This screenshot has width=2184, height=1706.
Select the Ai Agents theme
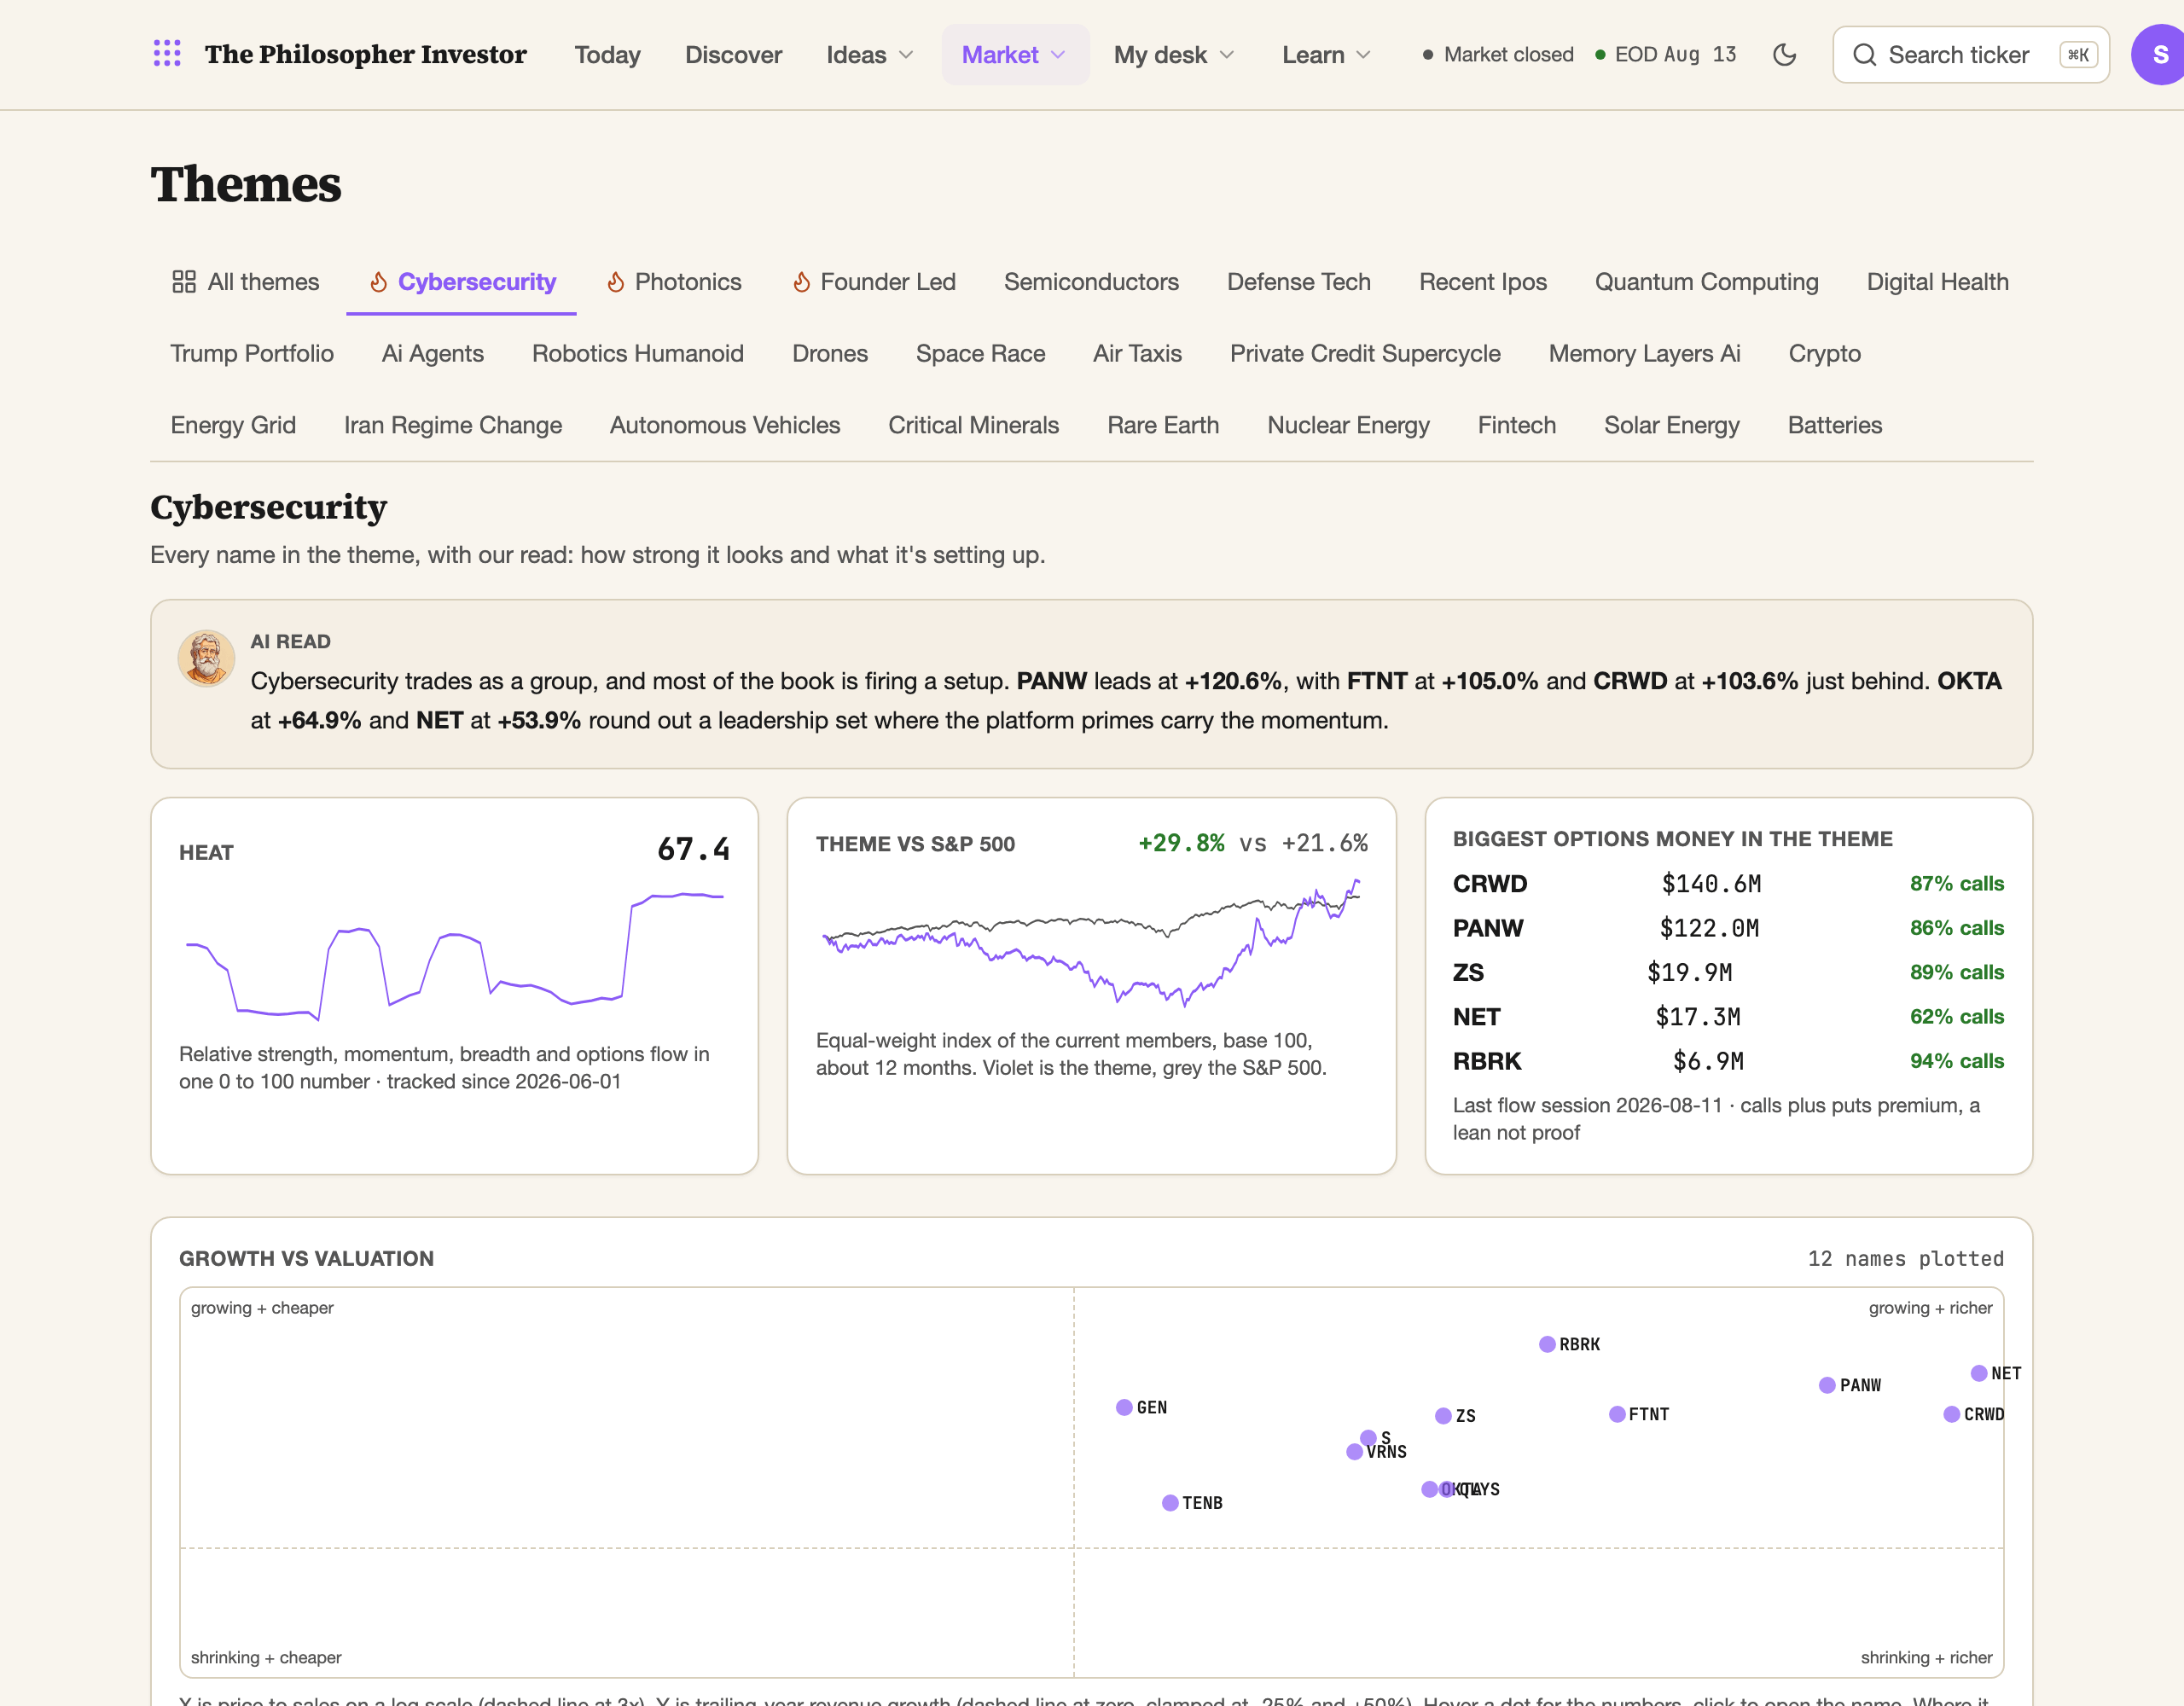pos(432,353)
